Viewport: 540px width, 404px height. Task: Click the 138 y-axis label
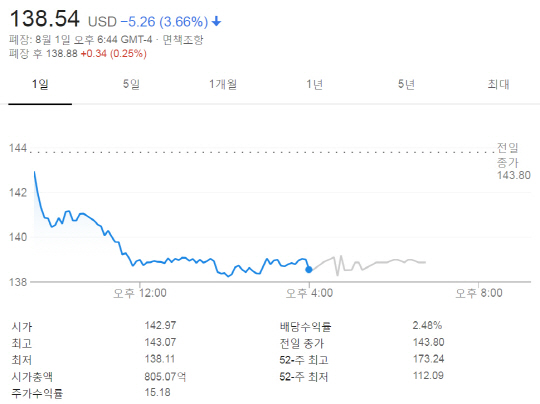(18, 282)
